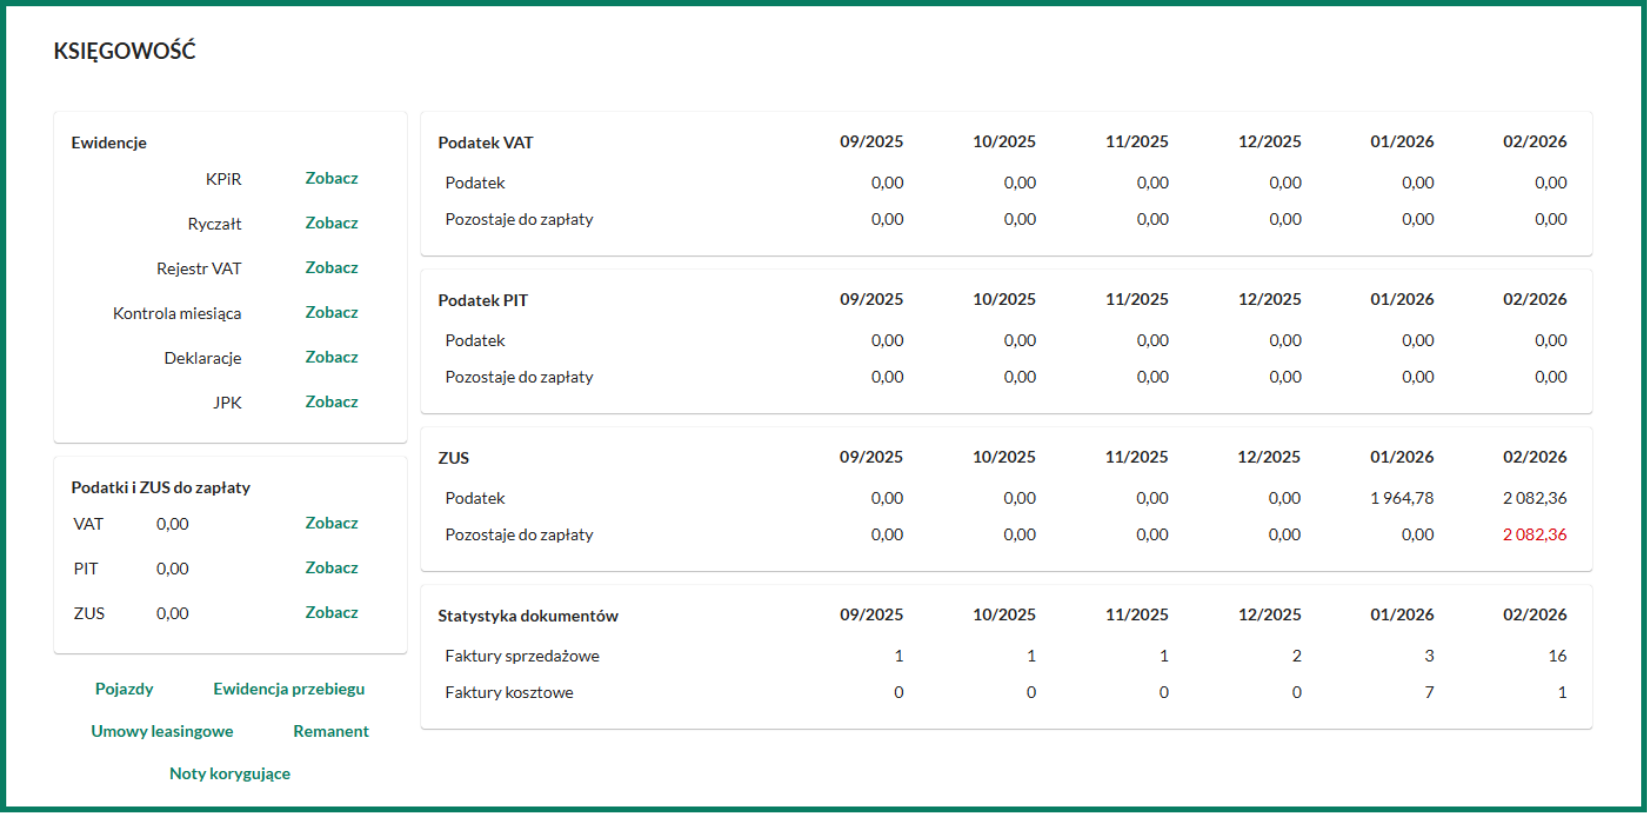Image resolution: width=1650 pixels, height=816 pixels.
Task: Select cost invoices count 1 for 02/2026
Action: (x=1562, y=693)
